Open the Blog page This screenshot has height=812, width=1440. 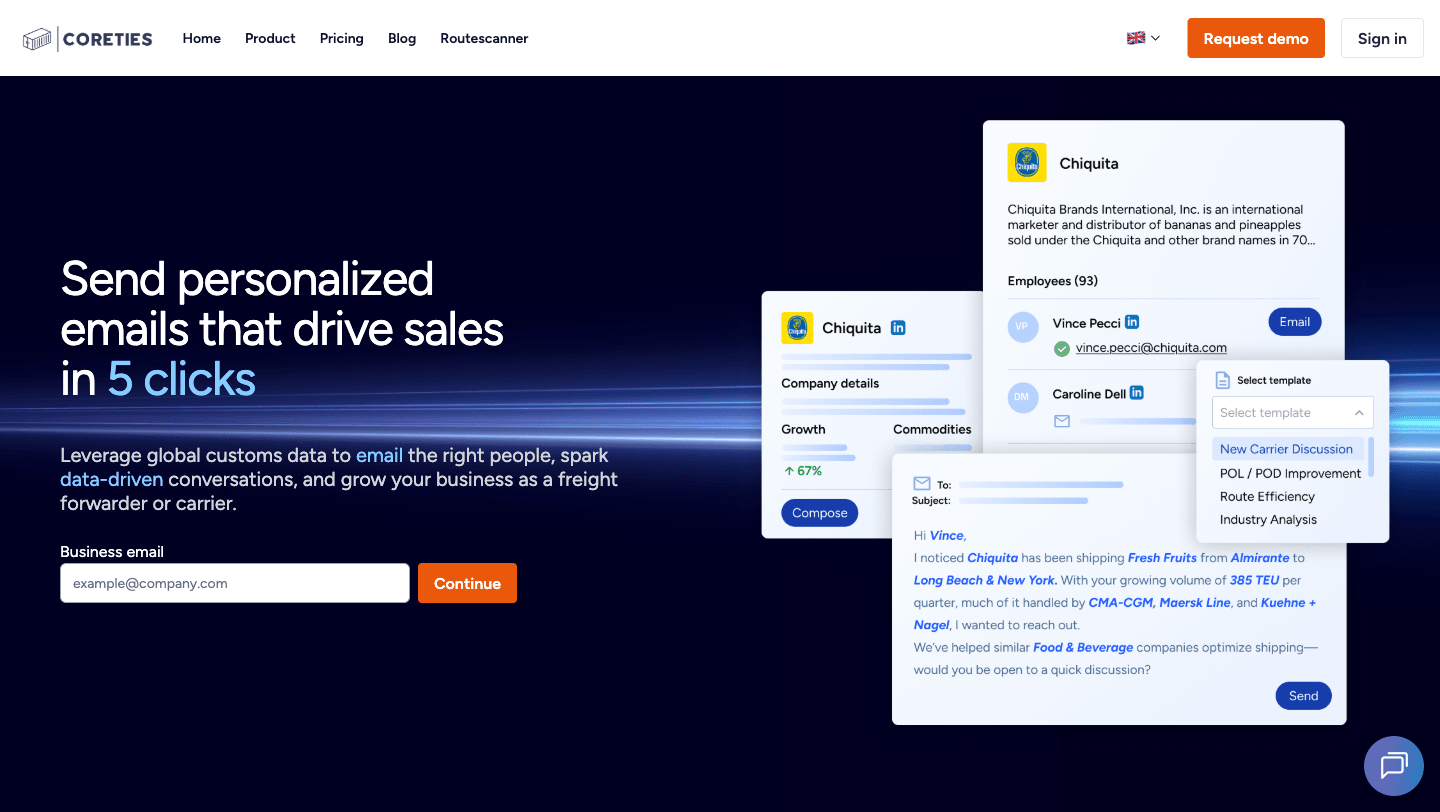tap(402, 38)
